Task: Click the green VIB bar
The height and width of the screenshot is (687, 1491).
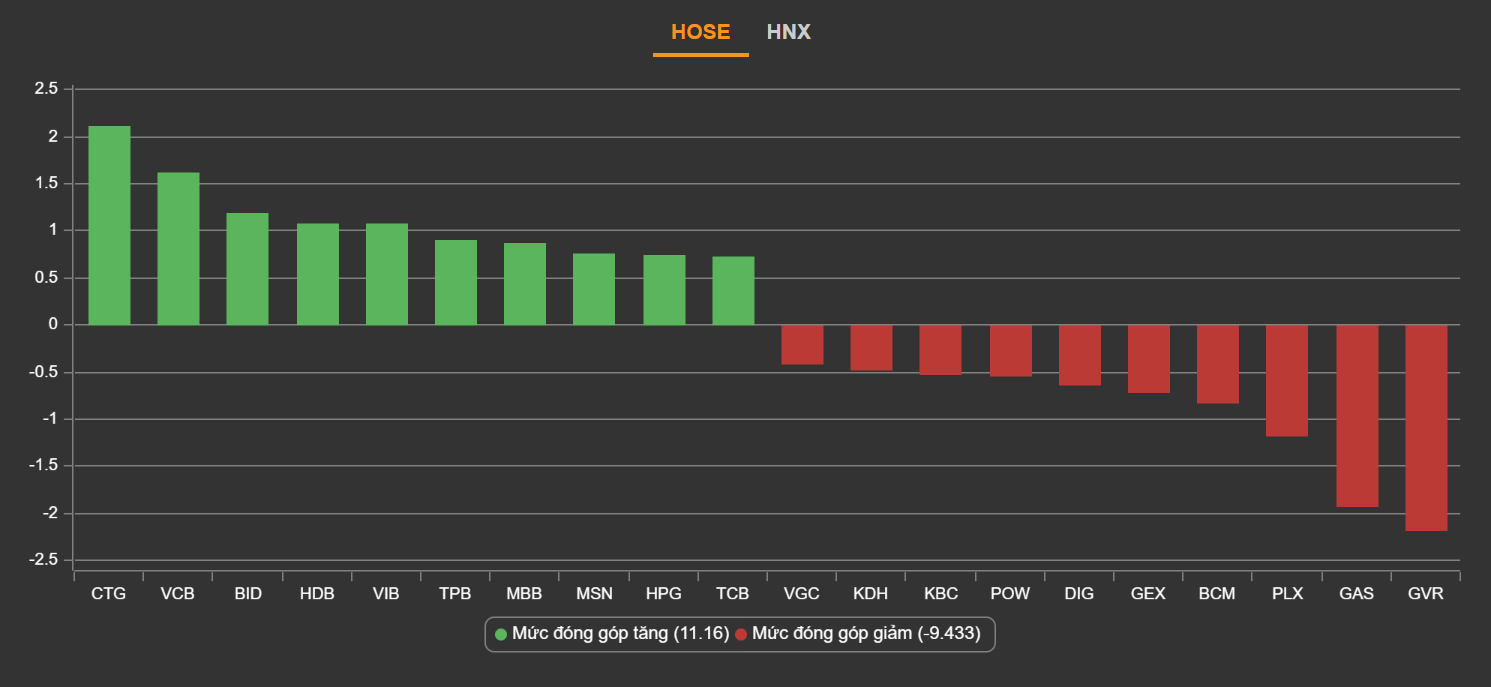Action: click(x=386, y=274)
